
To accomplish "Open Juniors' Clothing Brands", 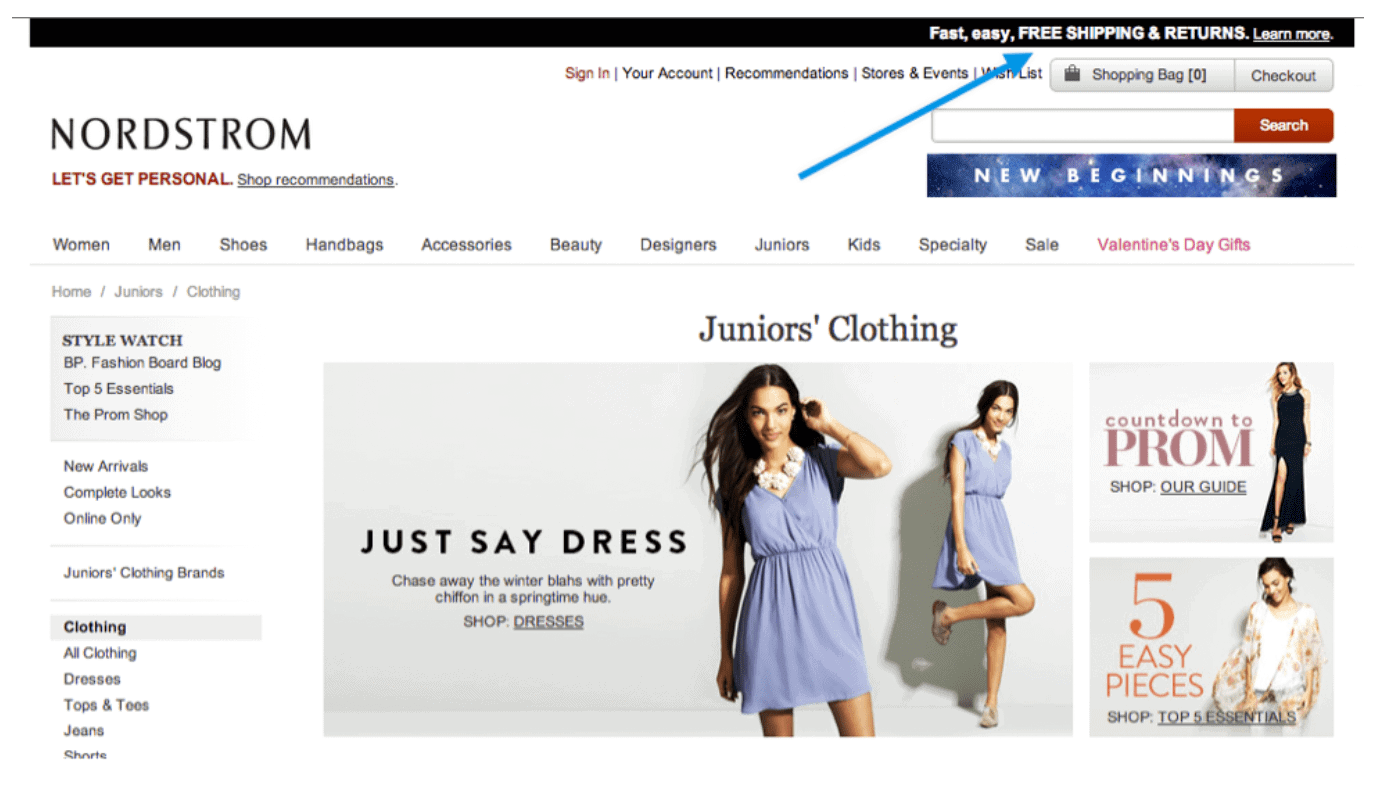I will [x=144, y=573].
